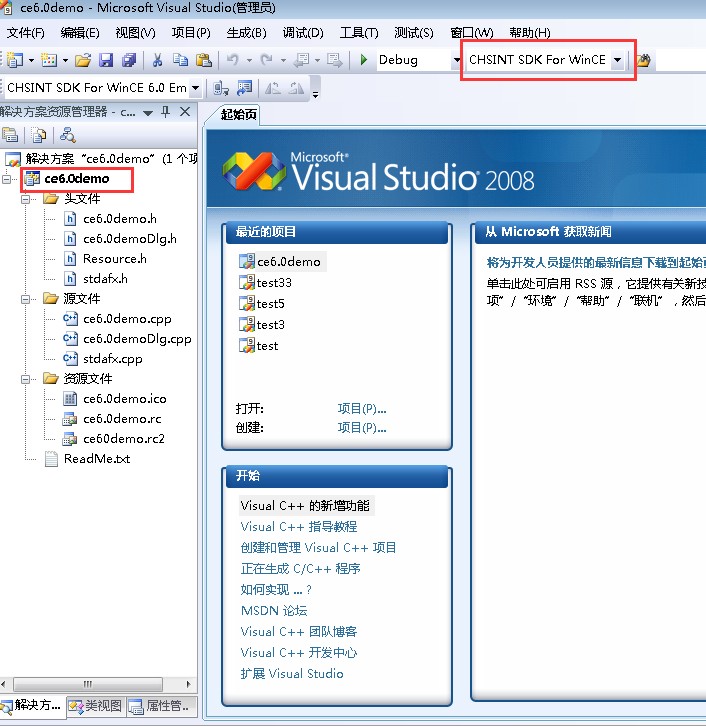Click the Open File folder icon
The height and width of the screenshot is (726, 706).
83,60
